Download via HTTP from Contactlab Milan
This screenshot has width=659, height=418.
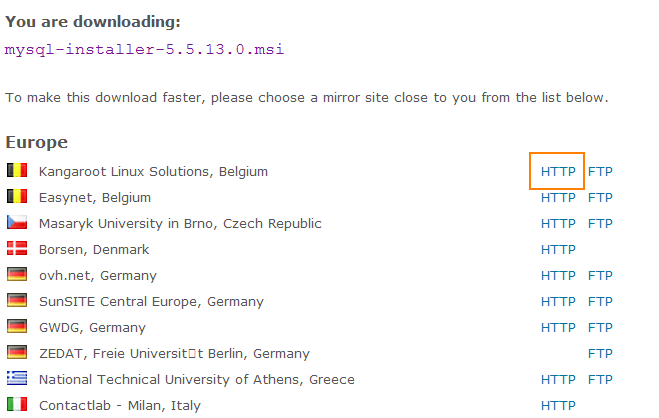point(558,405)
